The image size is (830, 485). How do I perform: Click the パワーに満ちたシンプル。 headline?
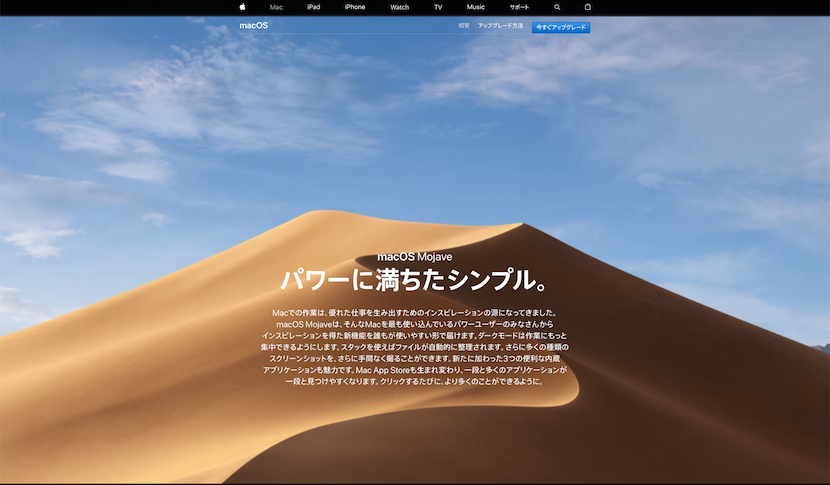pos(414,280)
